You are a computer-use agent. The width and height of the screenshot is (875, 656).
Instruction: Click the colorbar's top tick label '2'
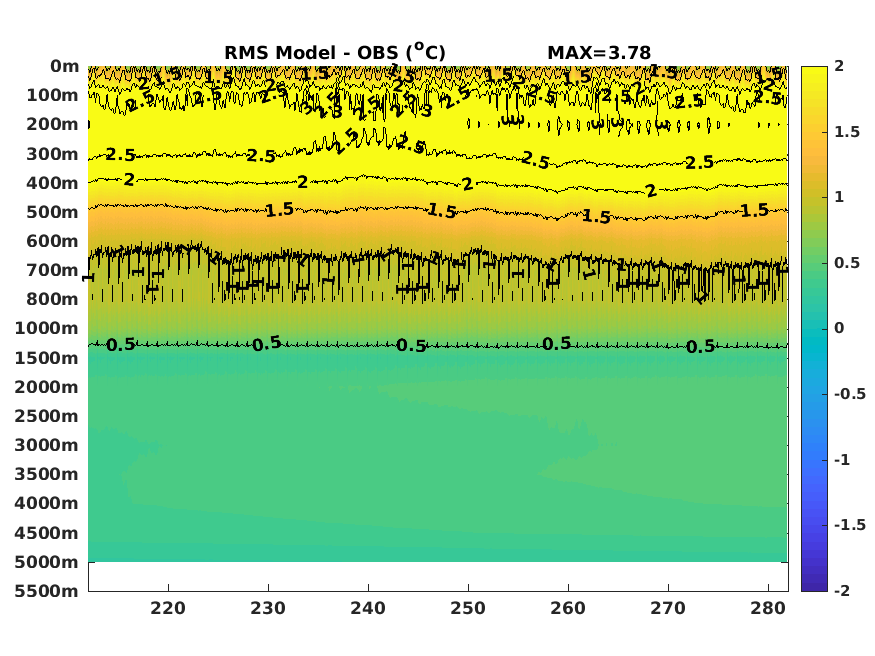[x=839, y=66]
